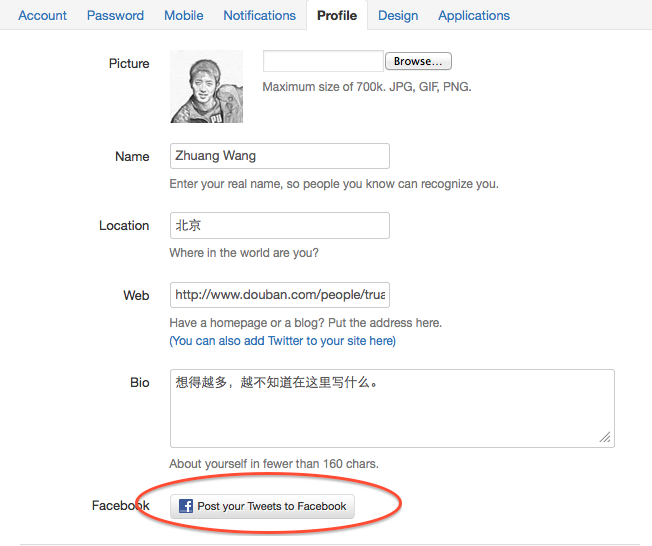Click the picture file path field

tap(323, 62)
